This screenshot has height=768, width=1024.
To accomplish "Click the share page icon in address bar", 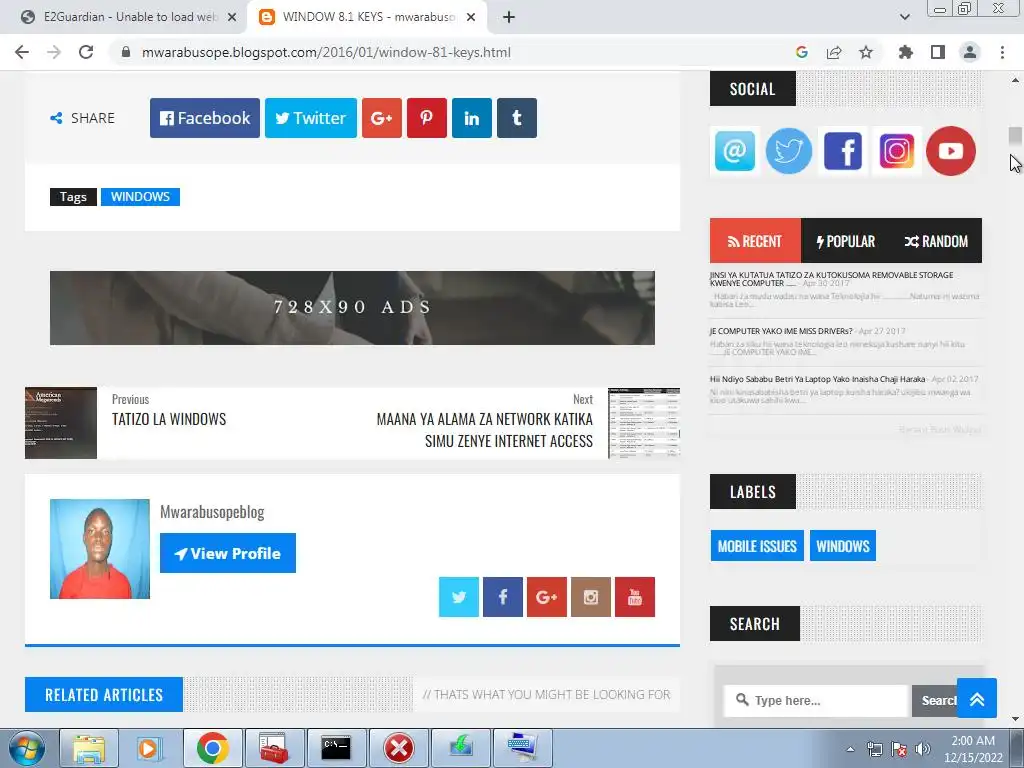I will pyautogui.click(x=834, y=52).
